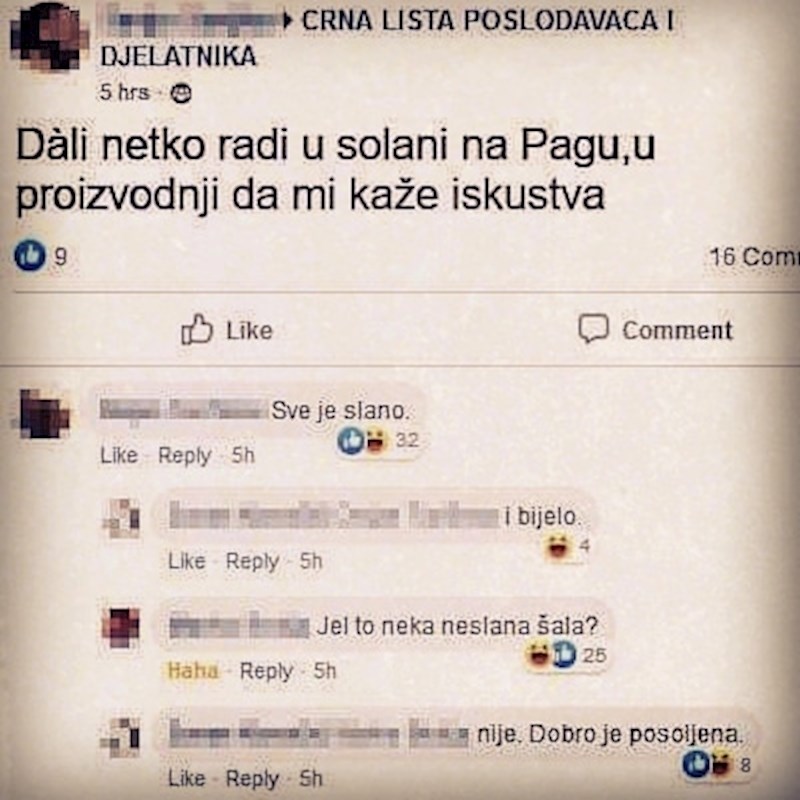Image resolution: width=800 pixels, height=800 pixels.
Task: Like the 'Dobro je posoljena' reply
Action: click(187, 779)
